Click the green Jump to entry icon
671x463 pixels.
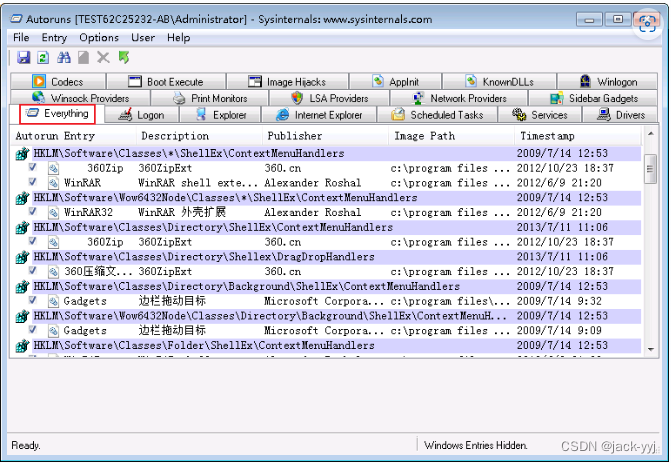point(124,57)
